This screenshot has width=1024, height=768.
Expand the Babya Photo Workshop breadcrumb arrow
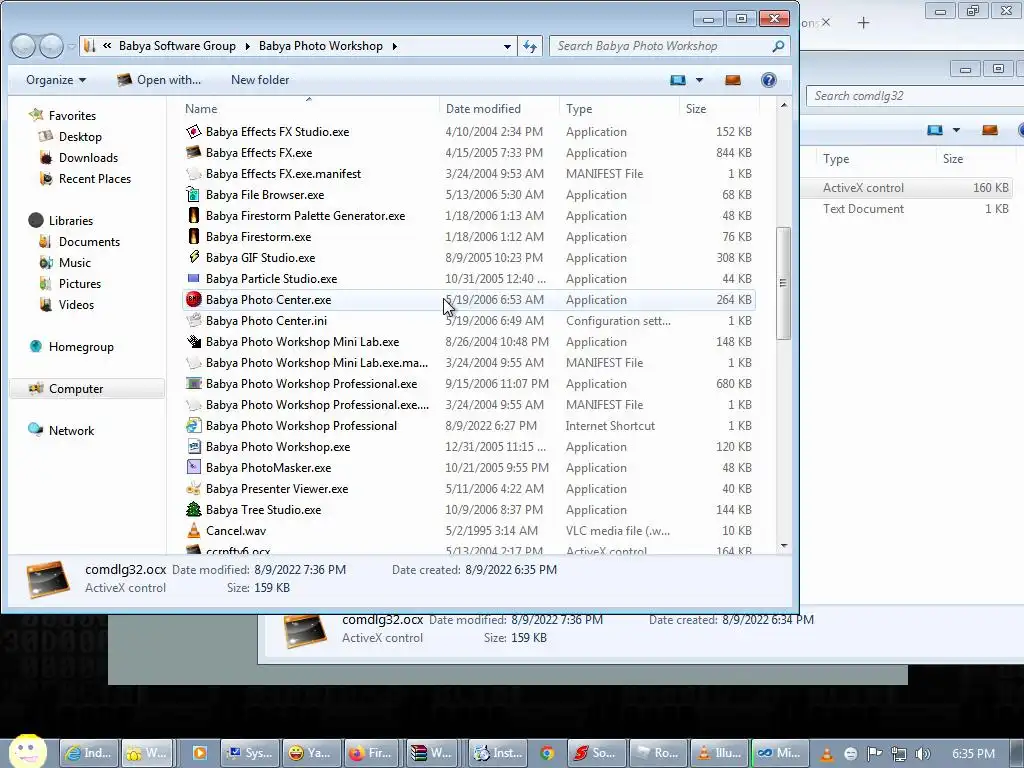[x=394, y=46]
